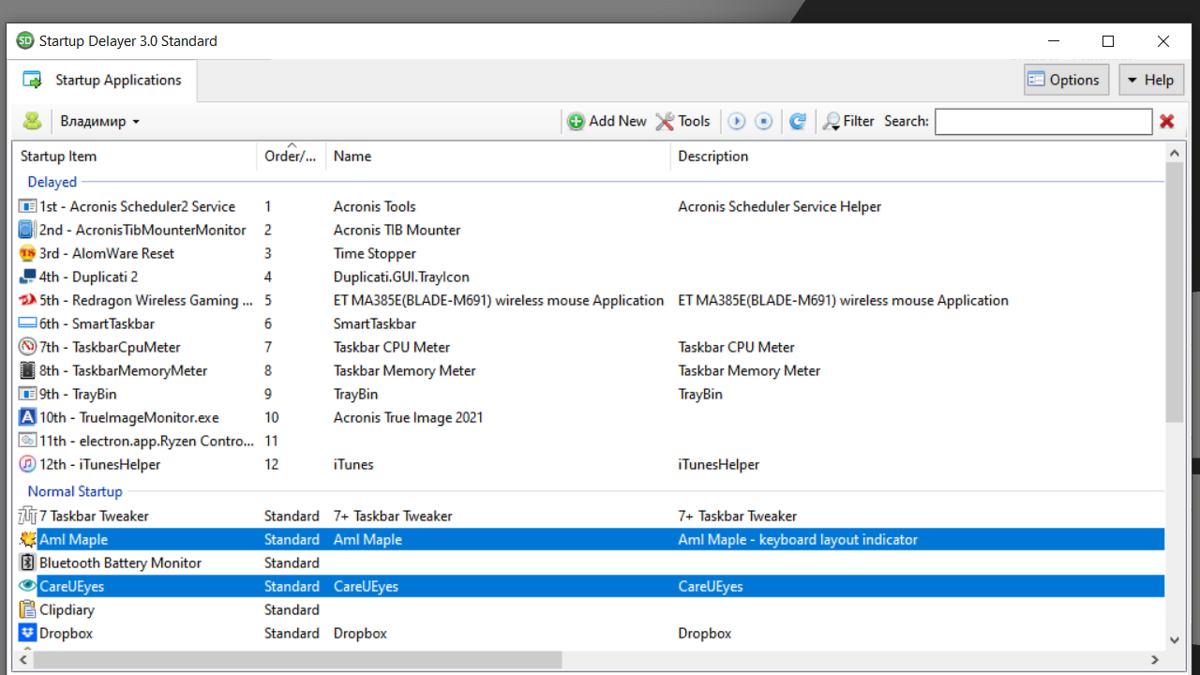Click the 7 Taskbar Tweaker row icon

28,516
